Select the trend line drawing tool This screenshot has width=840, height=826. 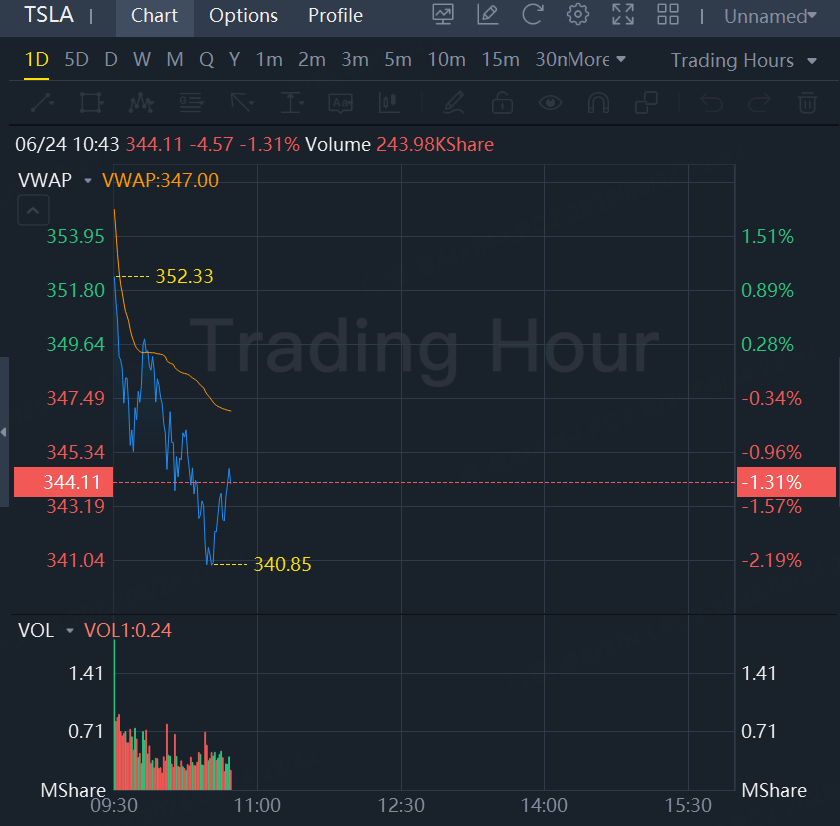coord(42,102)
